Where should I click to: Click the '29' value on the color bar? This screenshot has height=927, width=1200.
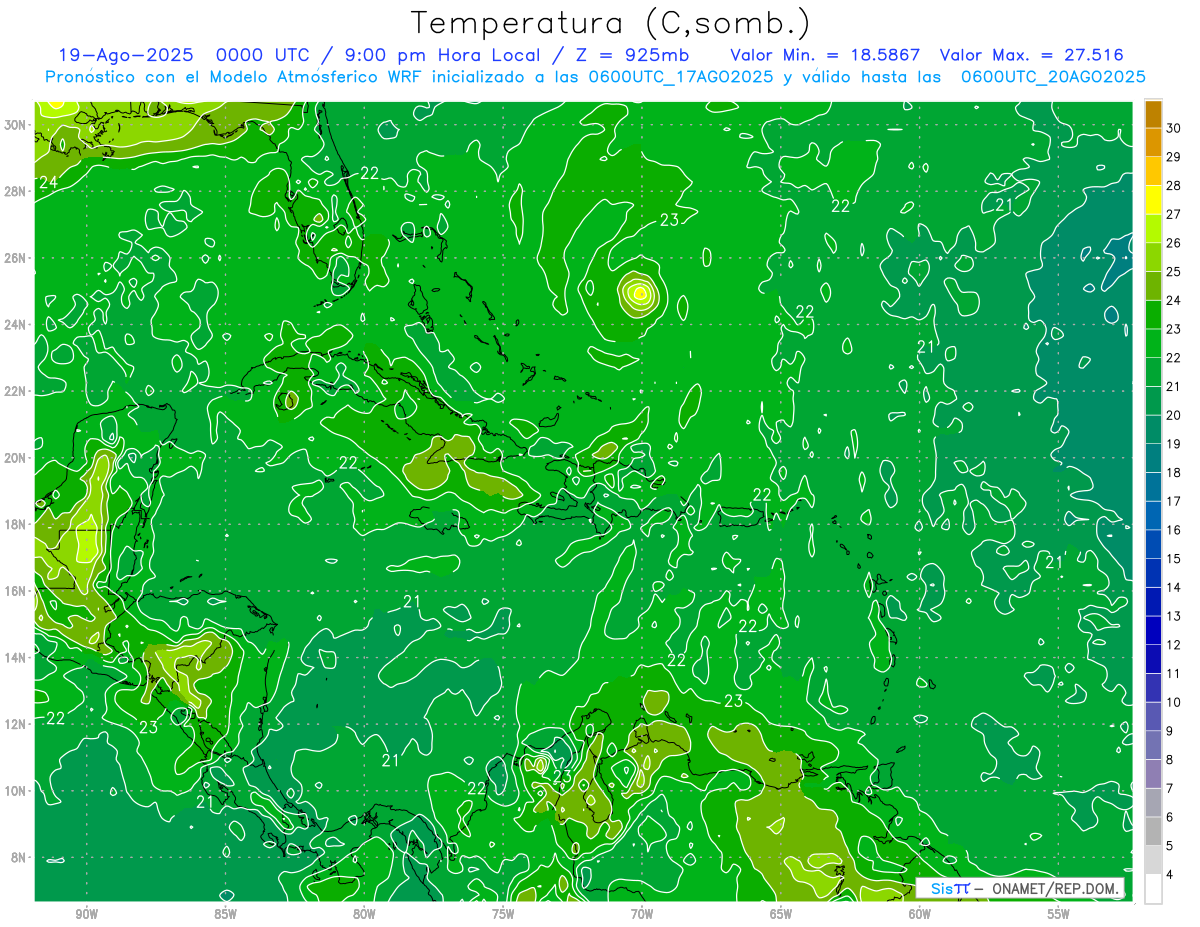coord(1174,156)
